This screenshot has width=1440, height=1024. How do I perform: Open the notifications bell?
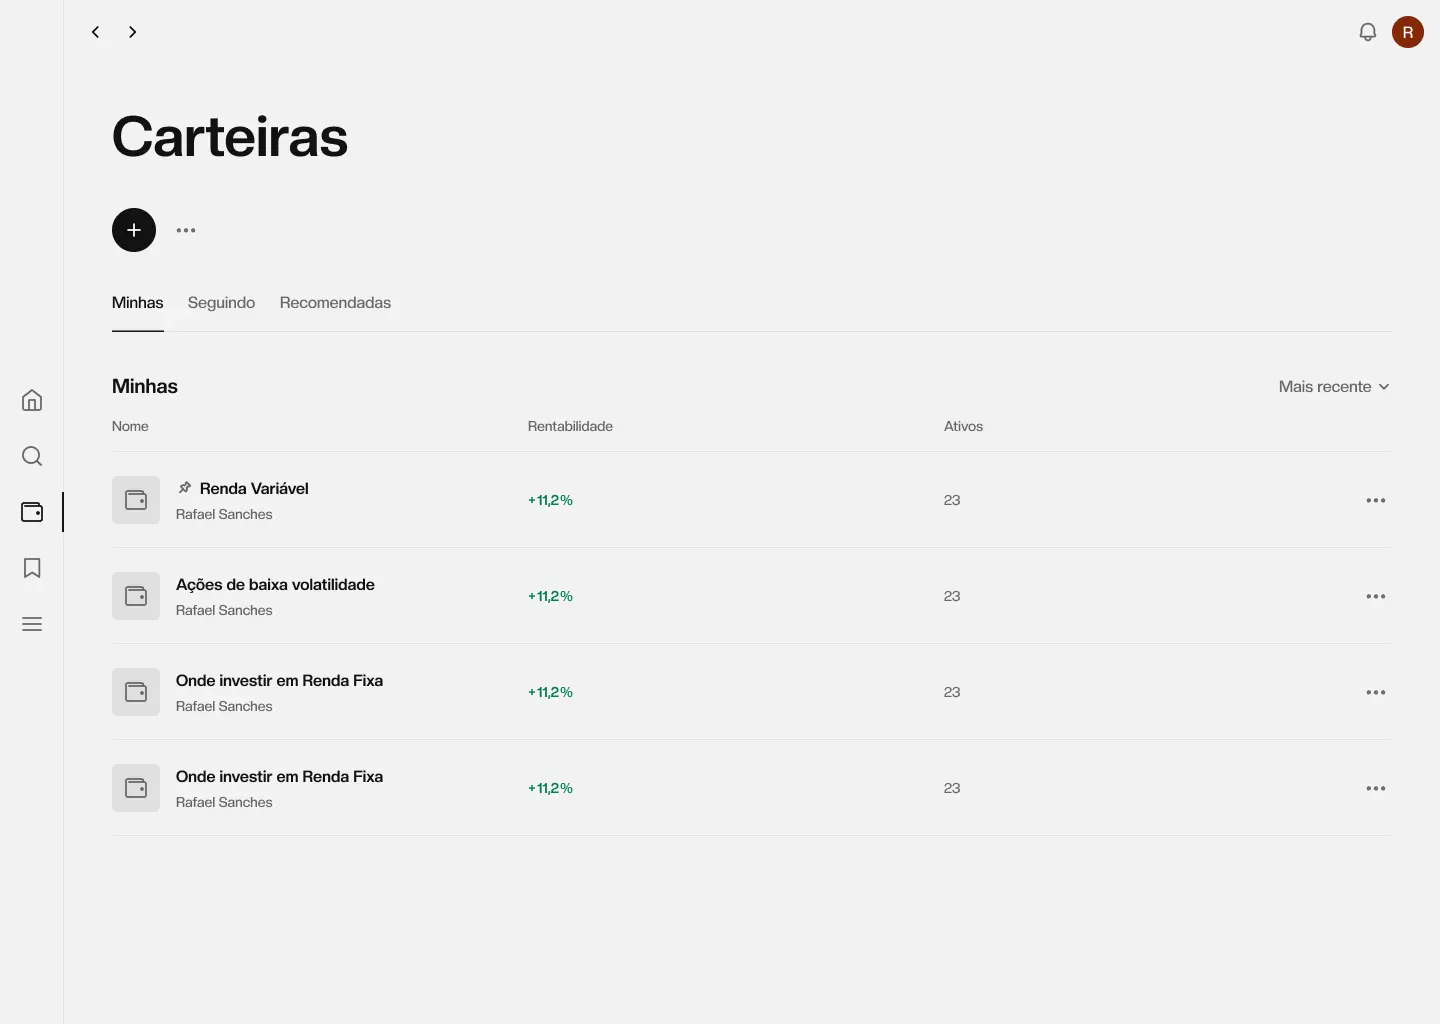[x=1367, y=32]
